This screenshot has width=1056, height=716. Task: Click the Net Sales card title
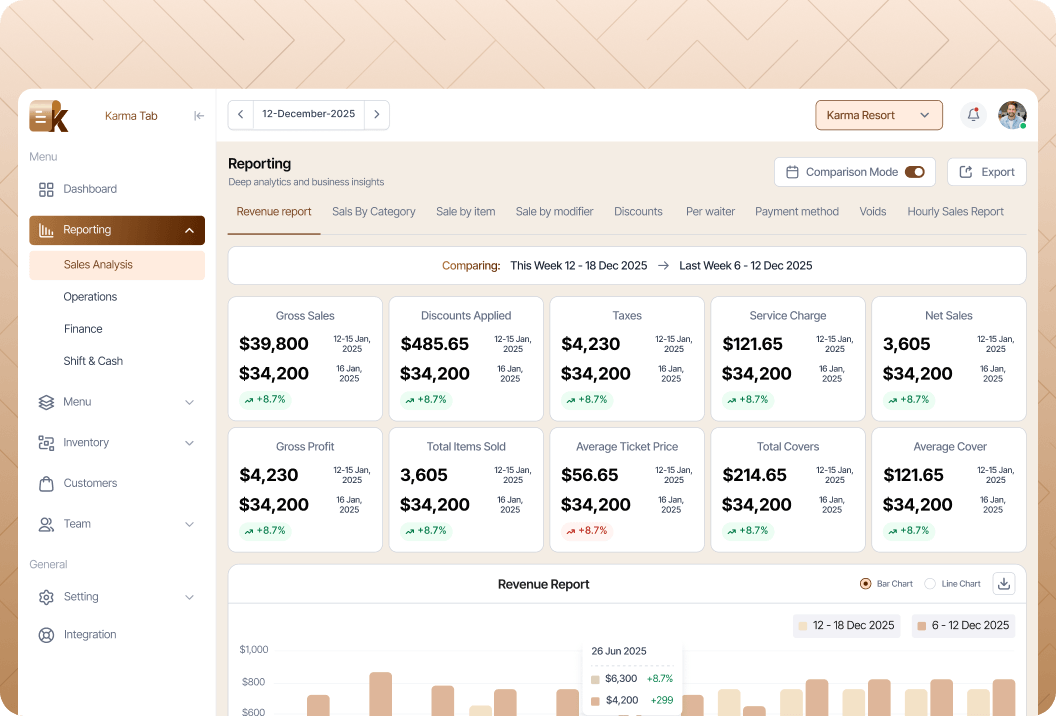(948, 316)
